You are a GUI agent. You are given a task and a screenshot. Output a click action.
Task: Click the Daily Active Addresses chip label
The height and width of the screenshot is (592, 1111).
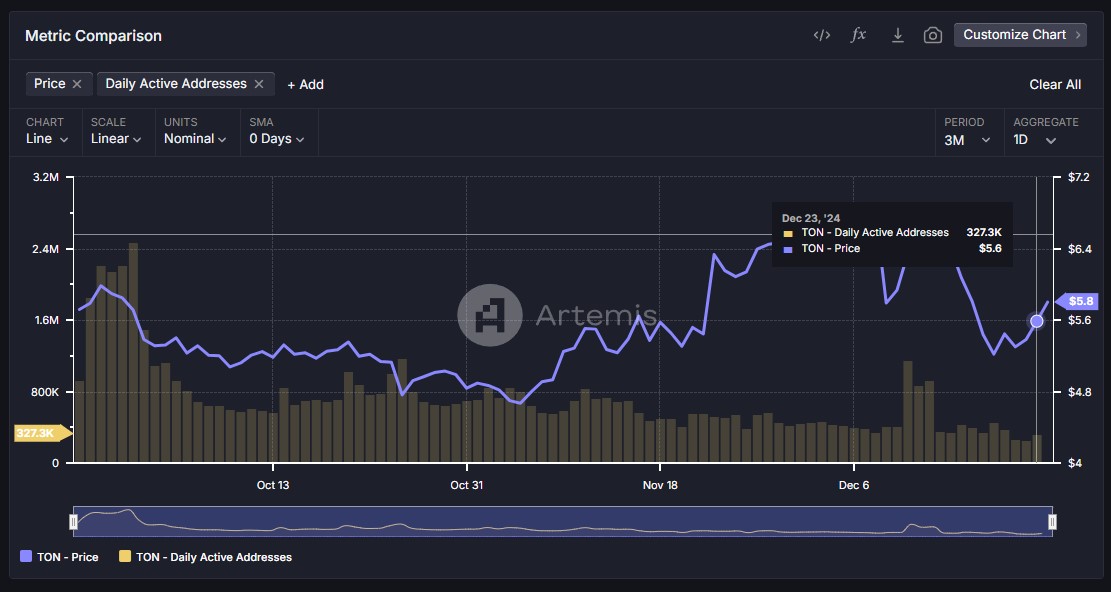coord(176,84)
